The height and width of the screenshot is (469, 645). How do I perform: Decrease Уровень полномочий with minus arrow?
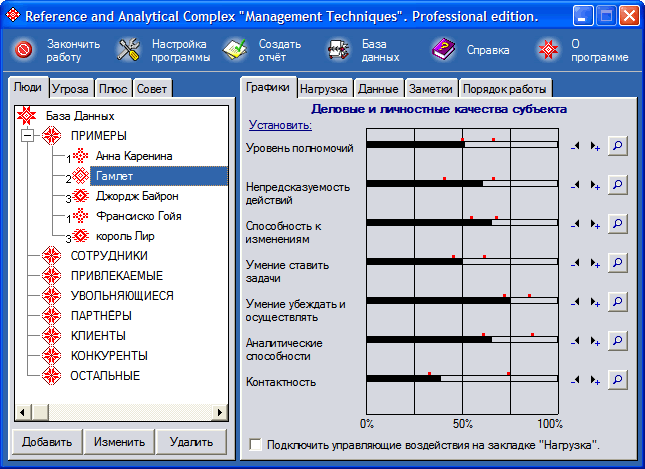[x=575, y=146]
